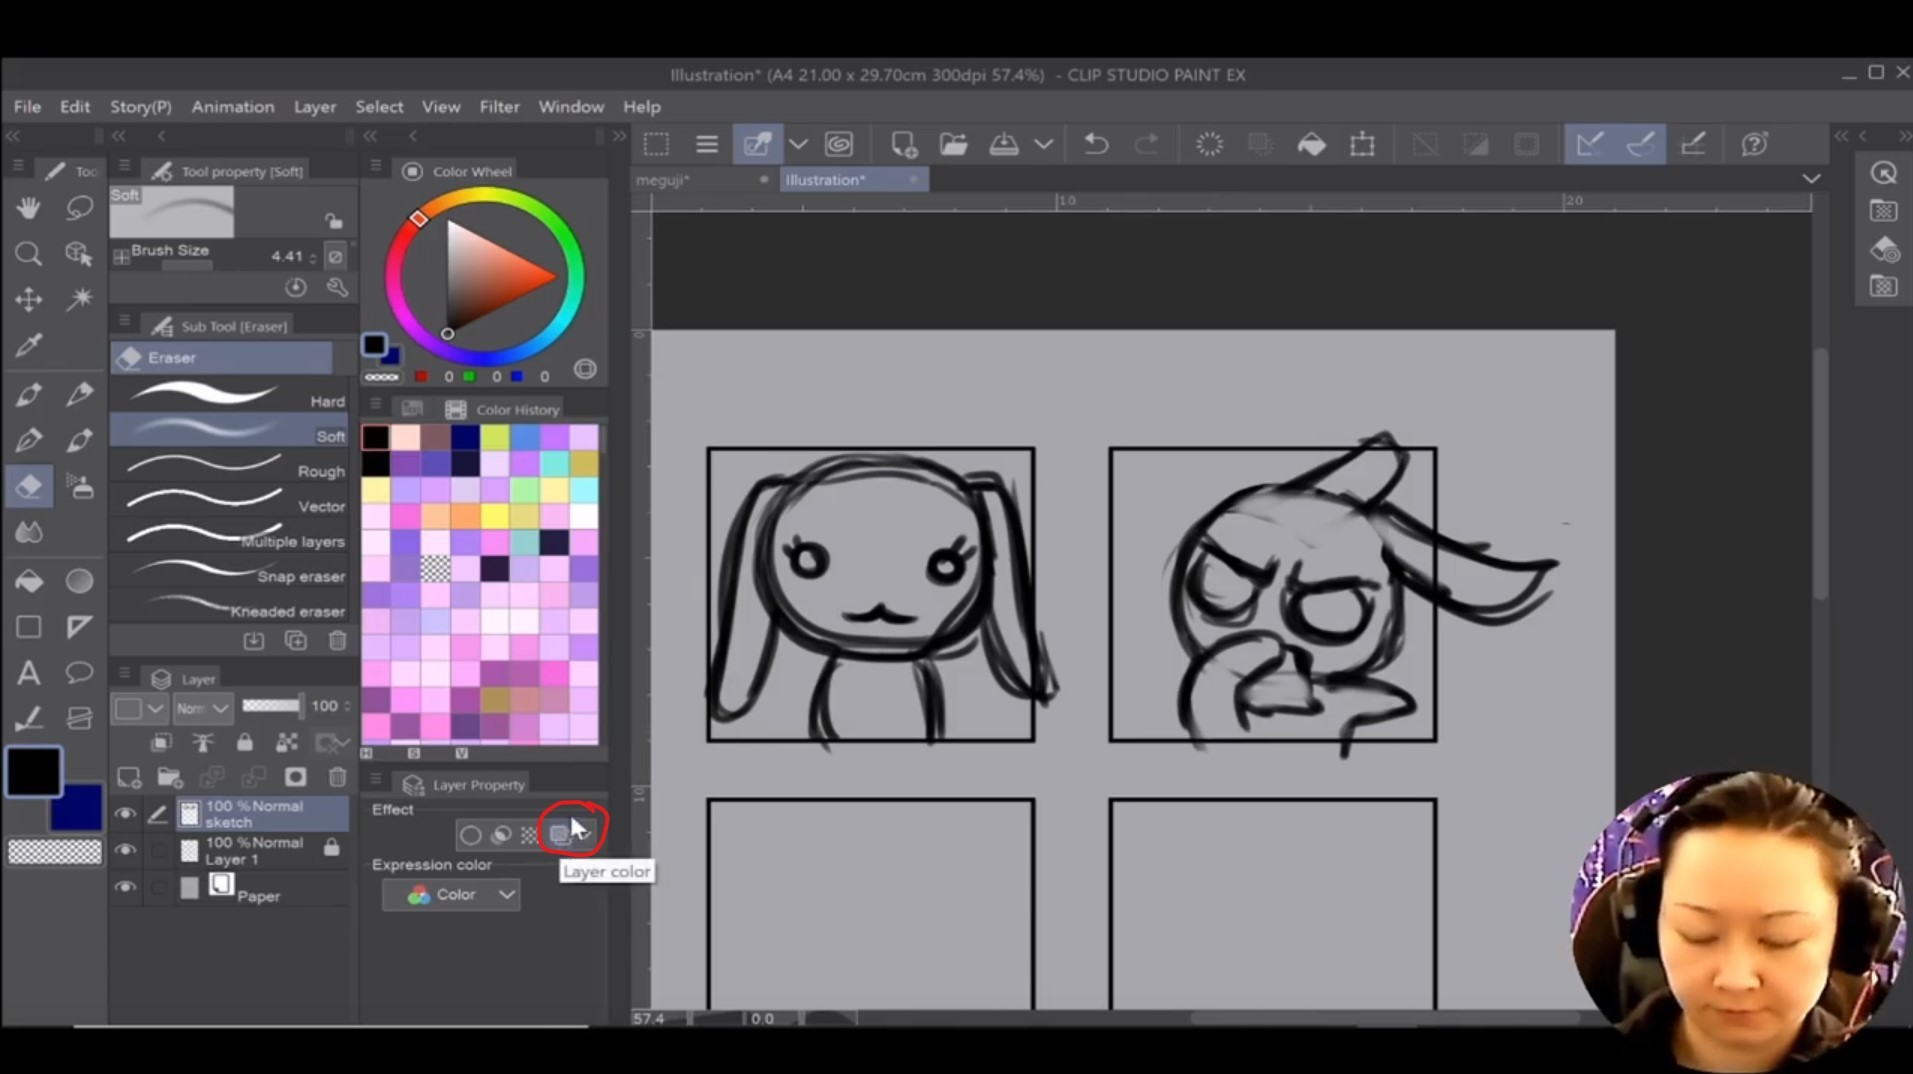The image size is (1913, 1074).
Task: Pick the Eyedropper tool
Action: coord(28,346)
